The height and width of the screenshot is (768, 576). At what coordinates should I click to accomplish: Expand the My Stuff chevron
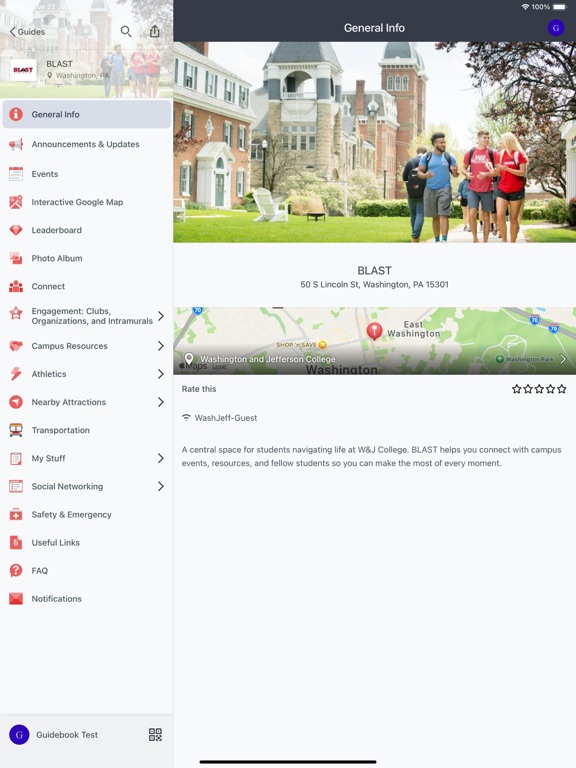click(161, 458)
